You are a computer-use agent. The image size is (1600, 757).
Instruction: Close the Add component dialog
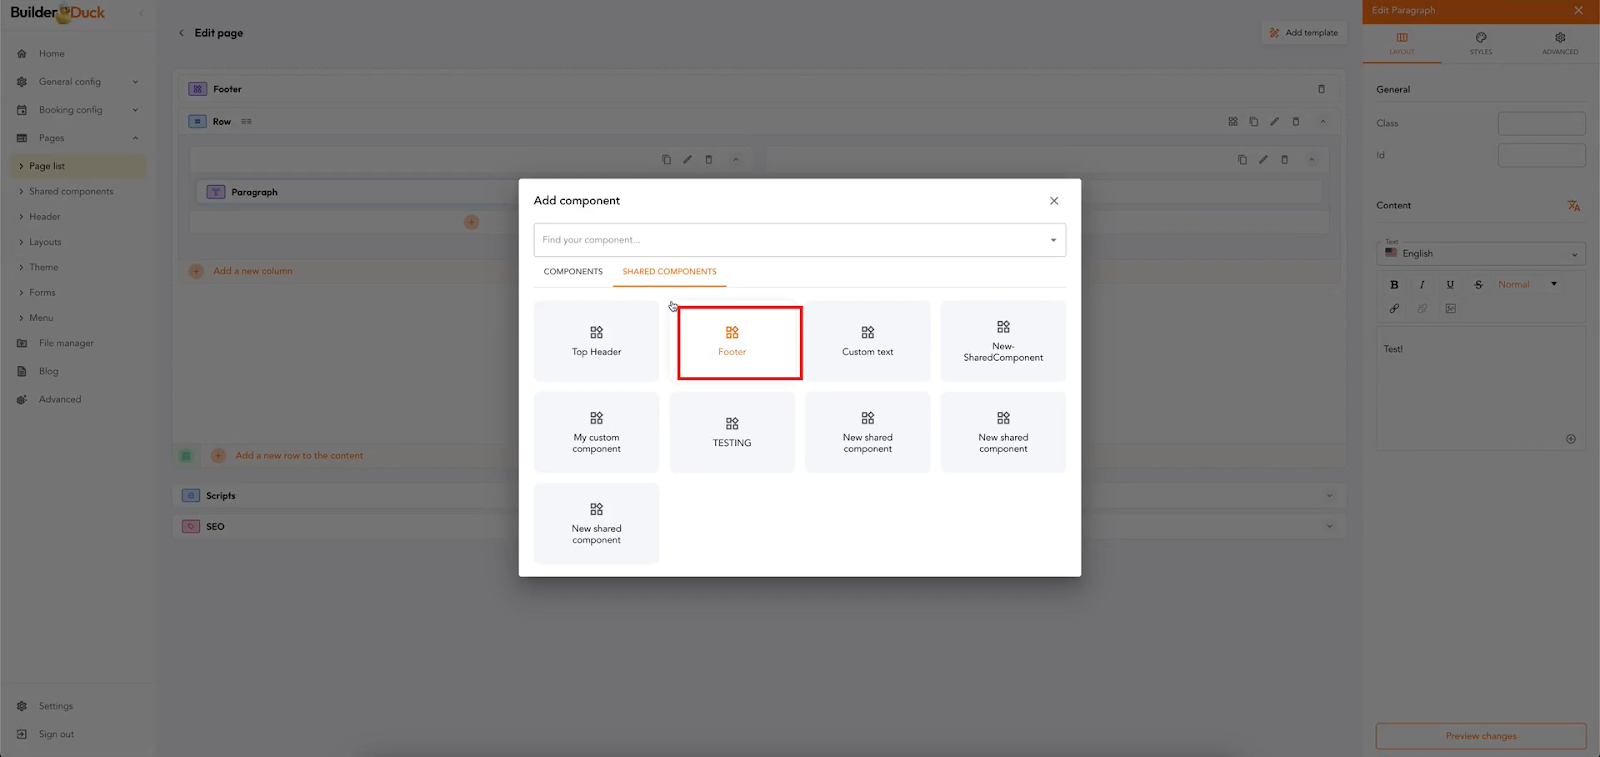1054,201
